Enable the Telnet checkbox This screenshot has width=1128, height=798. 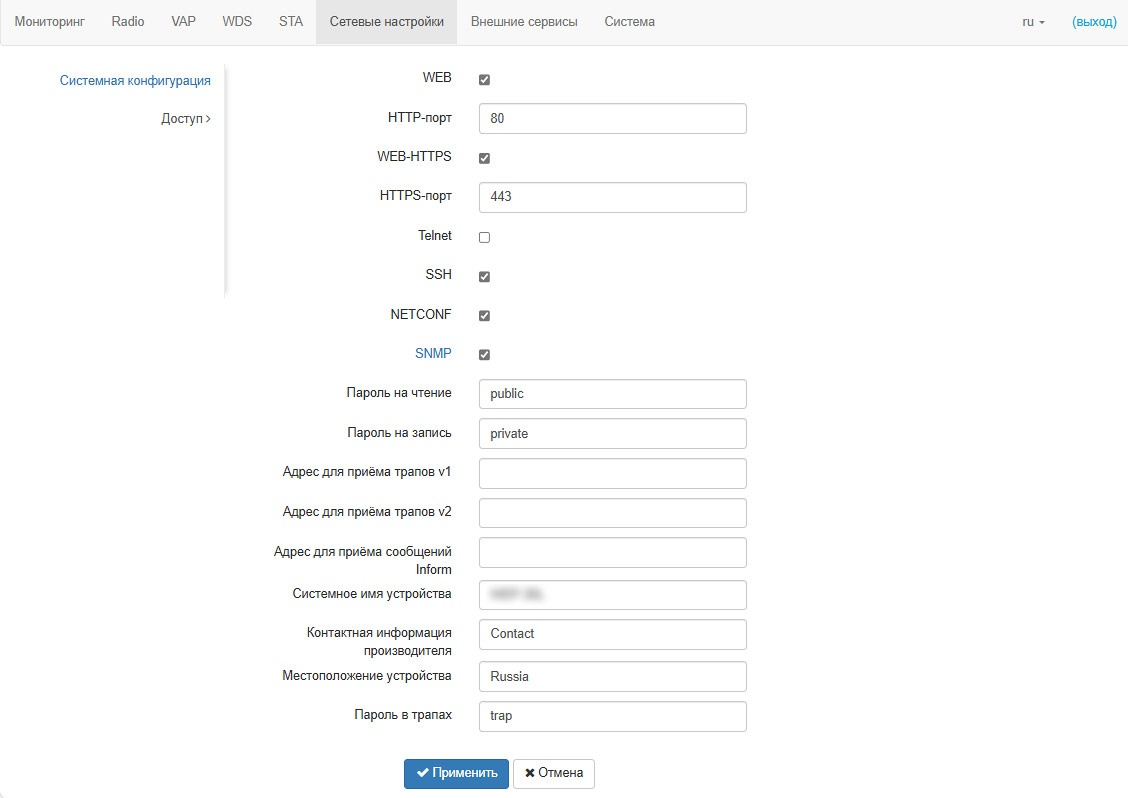tap(485, 237)
